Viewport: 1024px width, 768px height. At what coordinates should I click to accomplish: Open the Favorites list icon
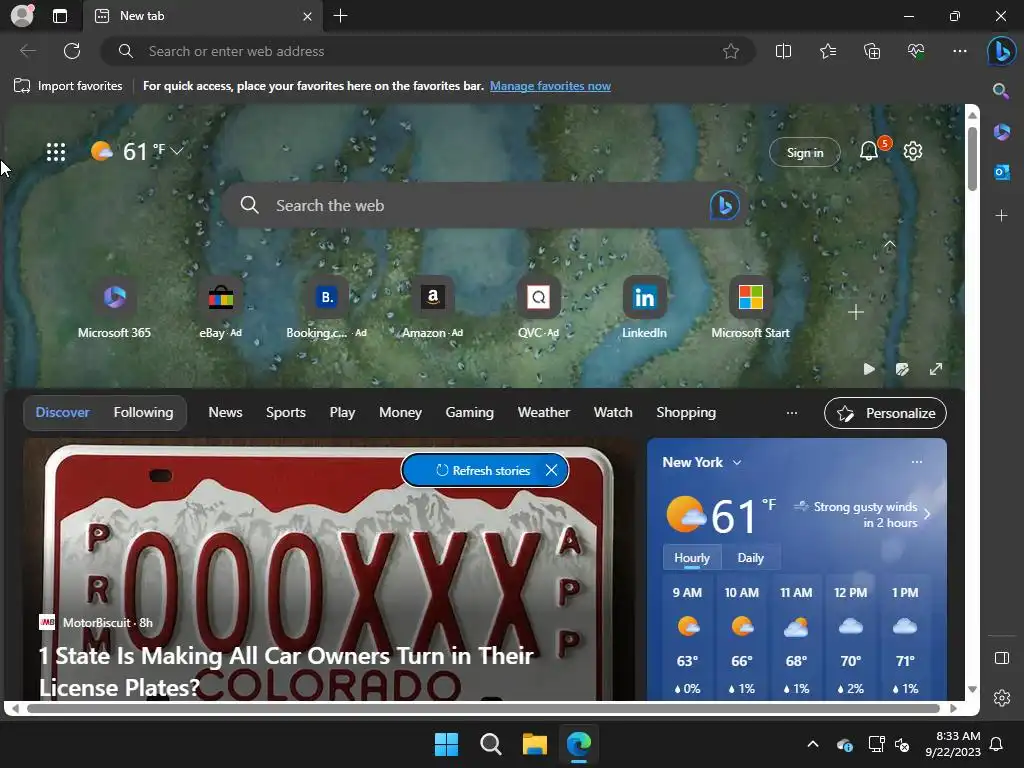827,51
